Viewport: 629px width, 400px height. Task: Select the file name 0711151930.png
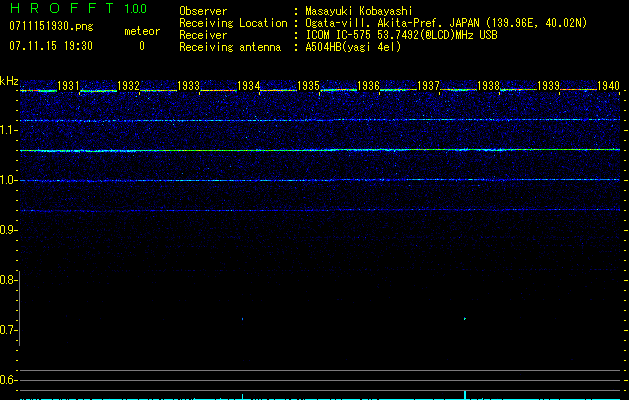pyautogui.click(x=49, y=27)
